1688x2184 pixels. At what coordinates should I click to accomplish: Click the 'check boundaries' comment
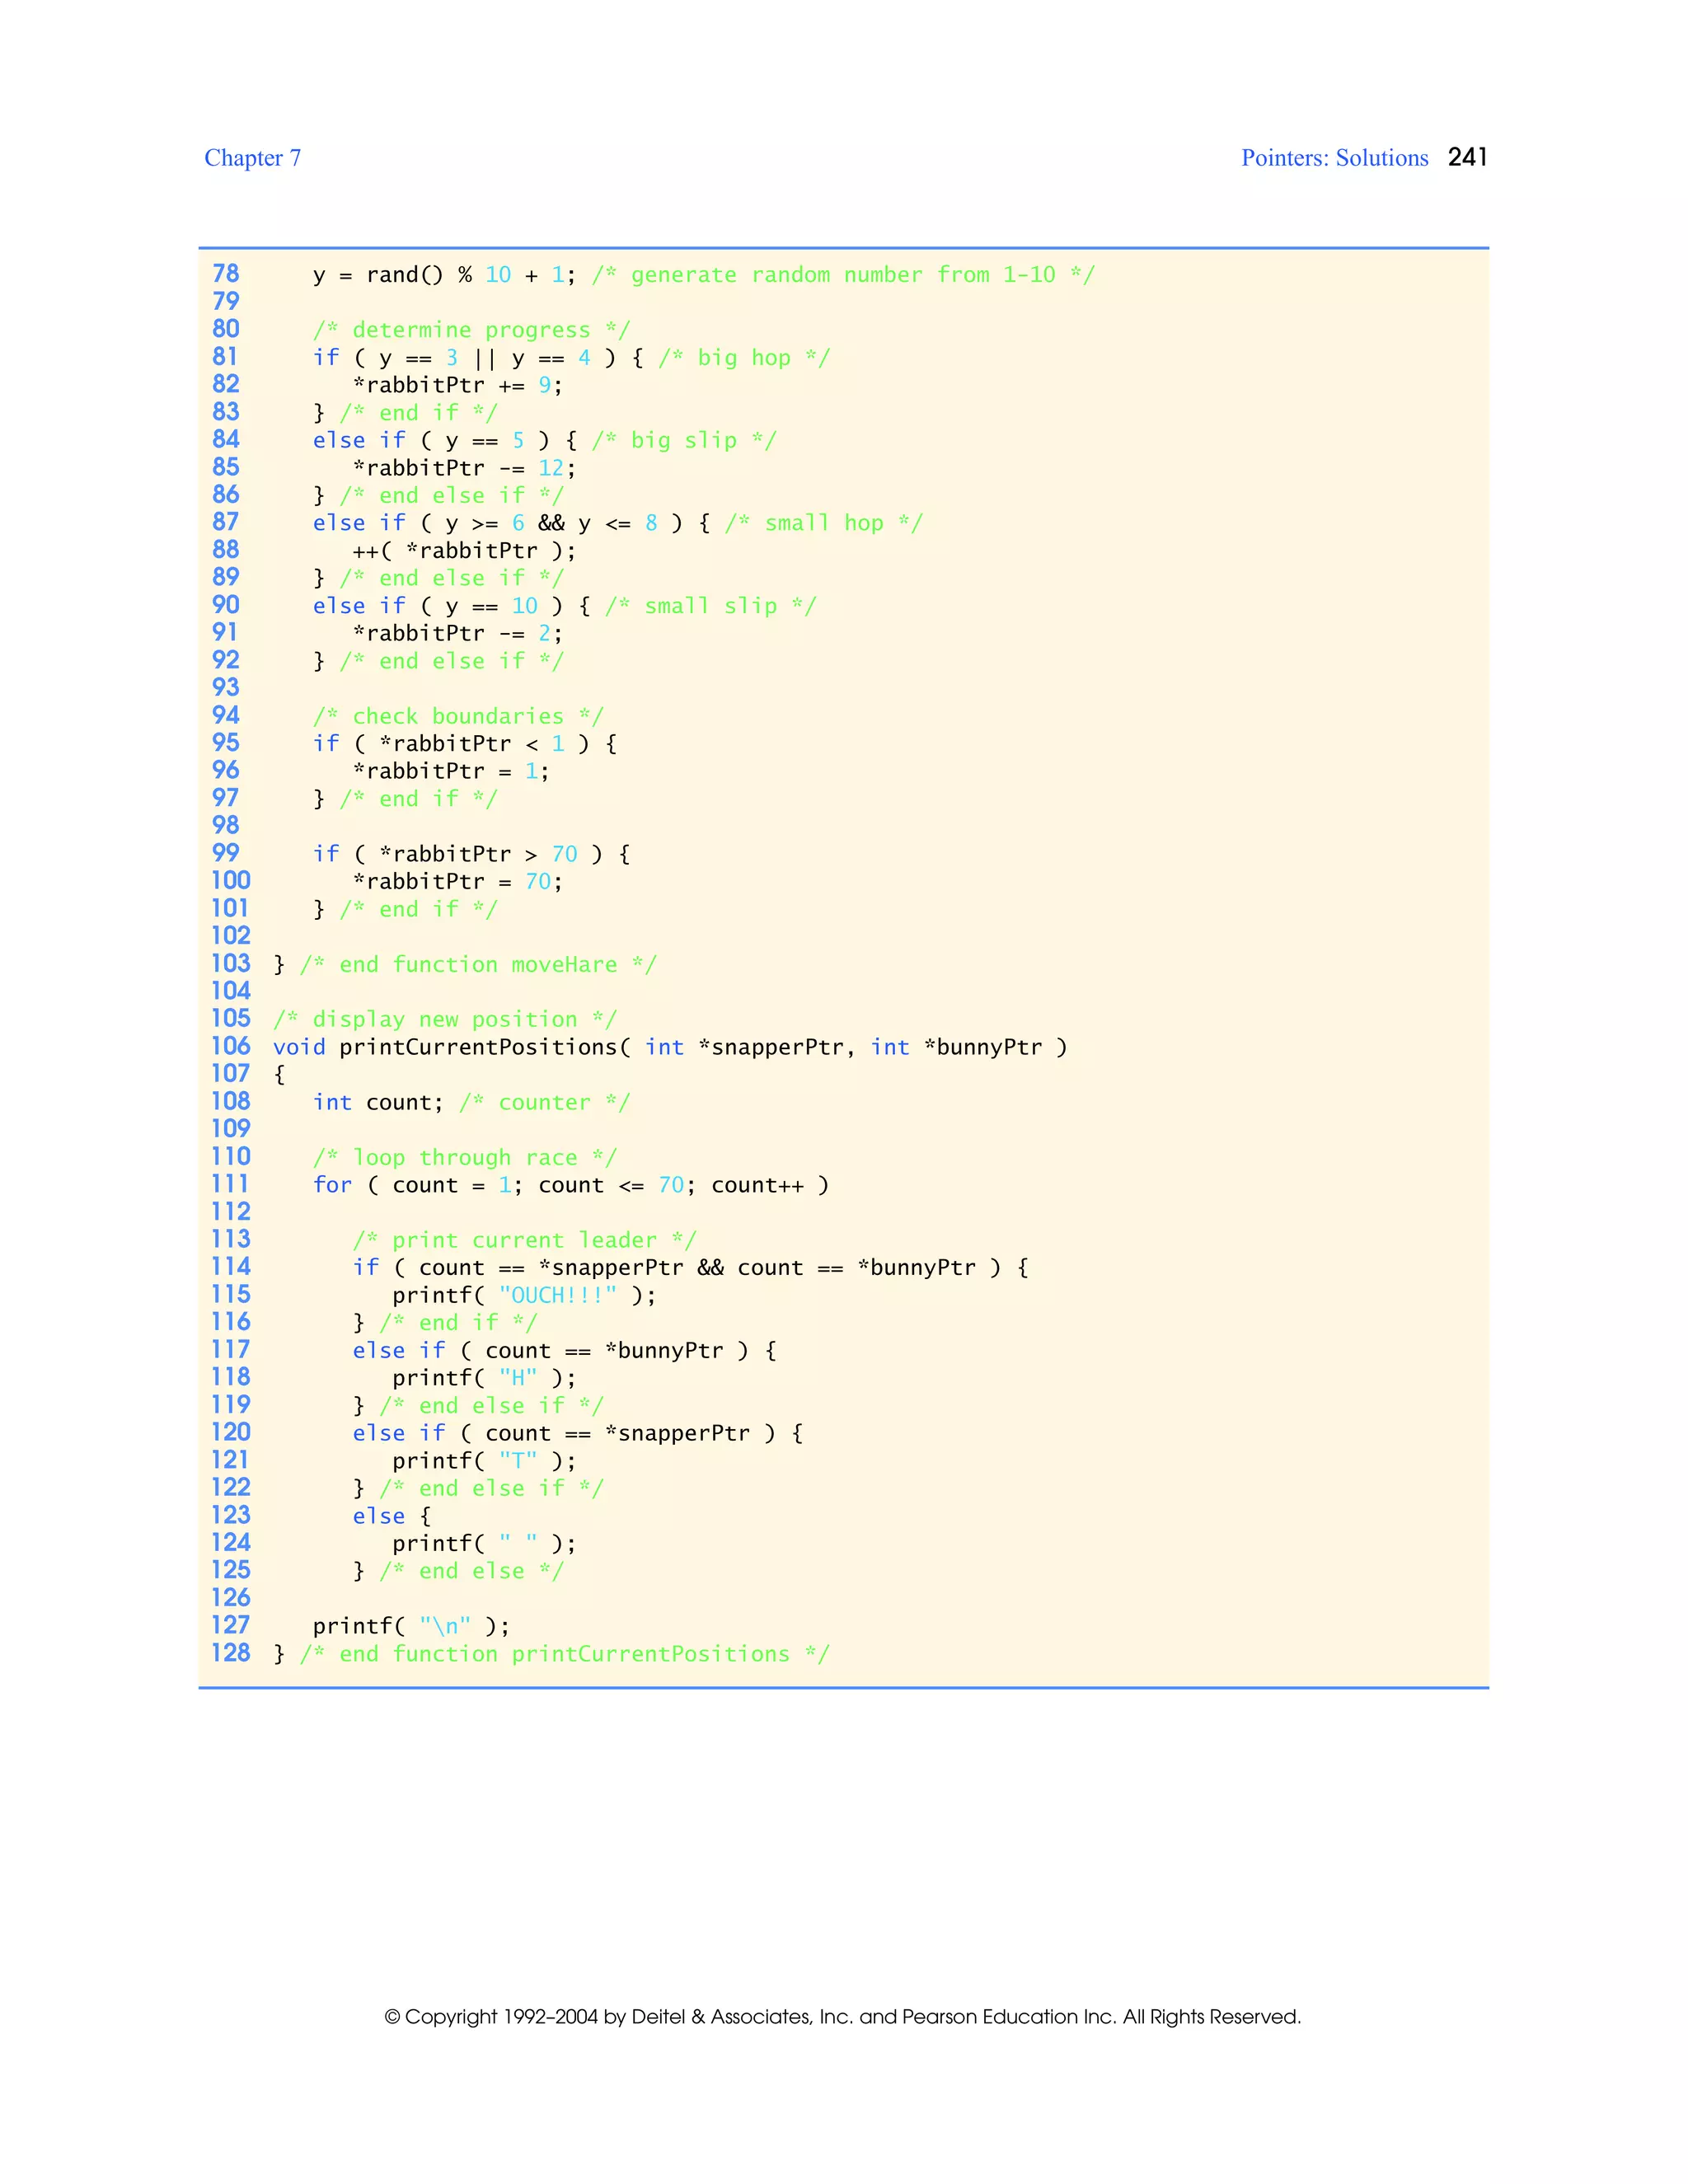point(458,716)
